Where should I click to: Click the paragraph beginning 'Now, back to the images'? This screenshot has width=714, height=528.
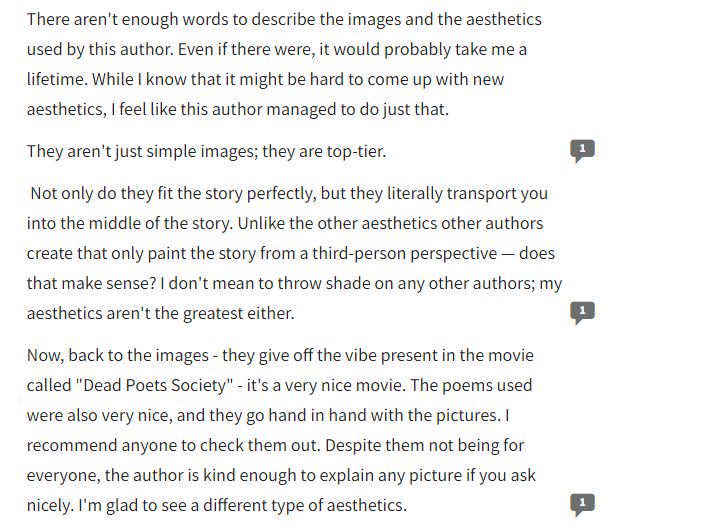coord(281,430)
